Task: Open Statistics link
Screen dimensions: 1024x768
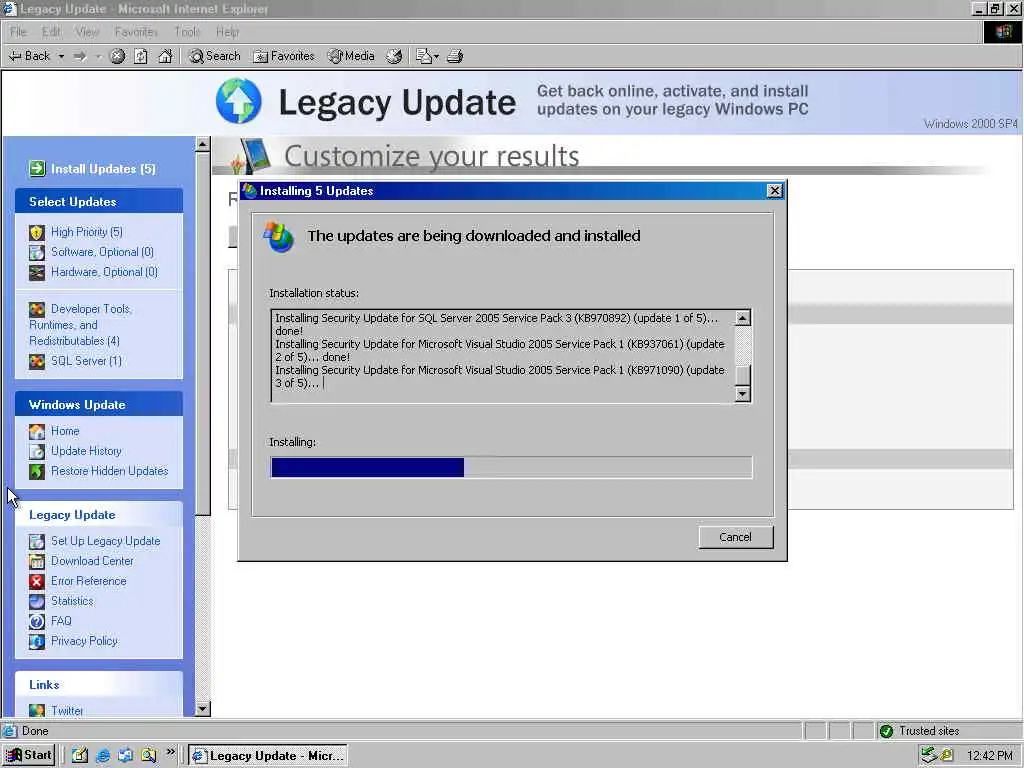Action: pyautogui.click(x=72, y=601)
